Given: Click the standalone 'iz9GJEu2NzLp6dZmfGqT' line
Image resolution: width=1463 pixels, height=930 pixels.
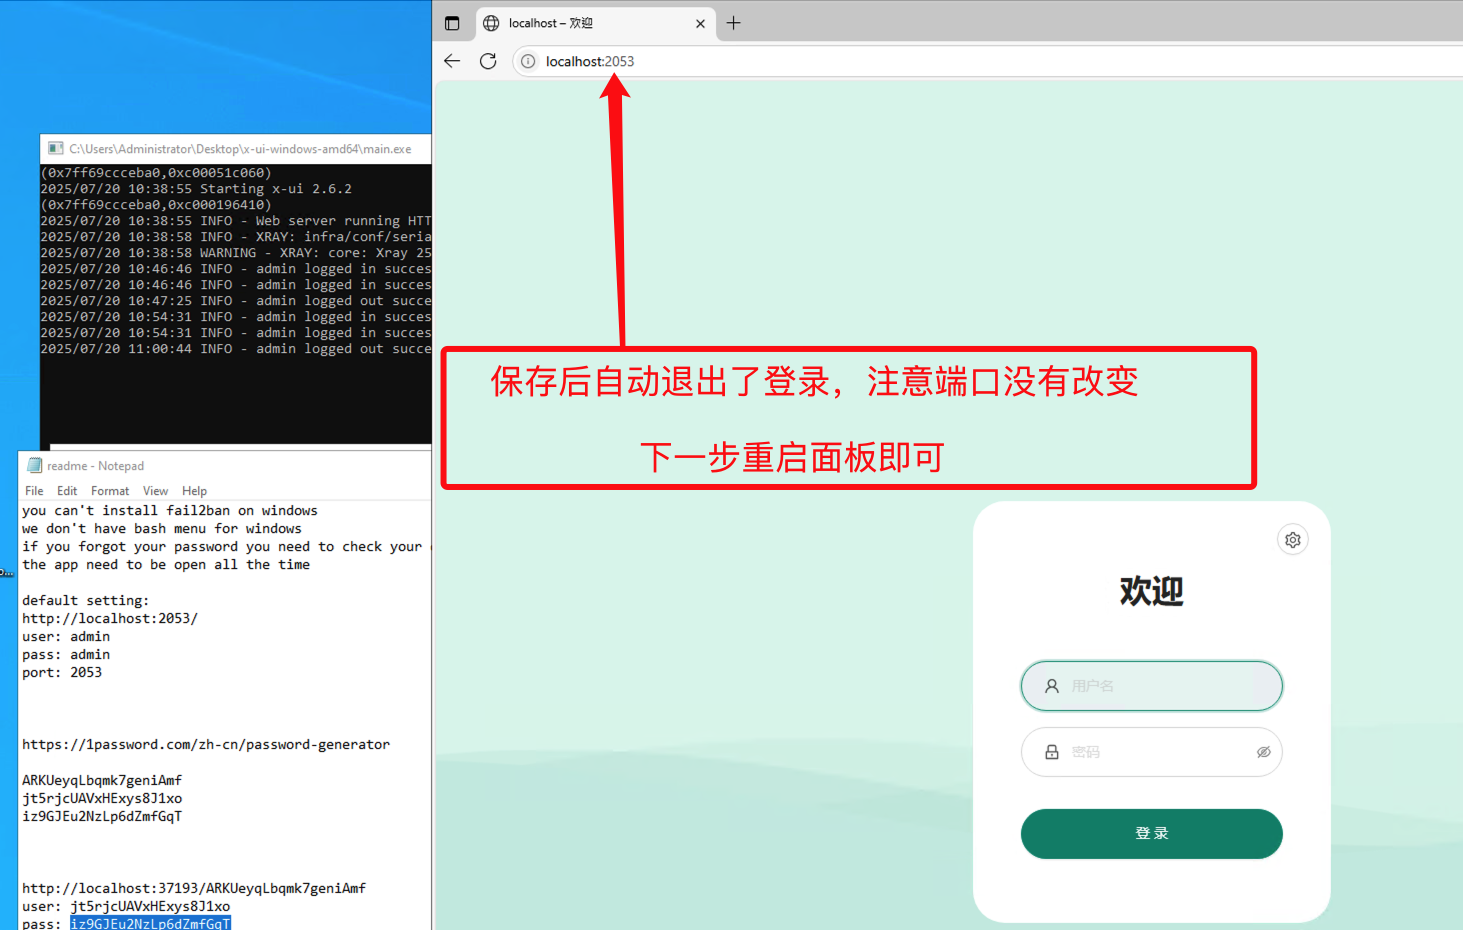Looking at the screenshot, I should coord(102,816).
